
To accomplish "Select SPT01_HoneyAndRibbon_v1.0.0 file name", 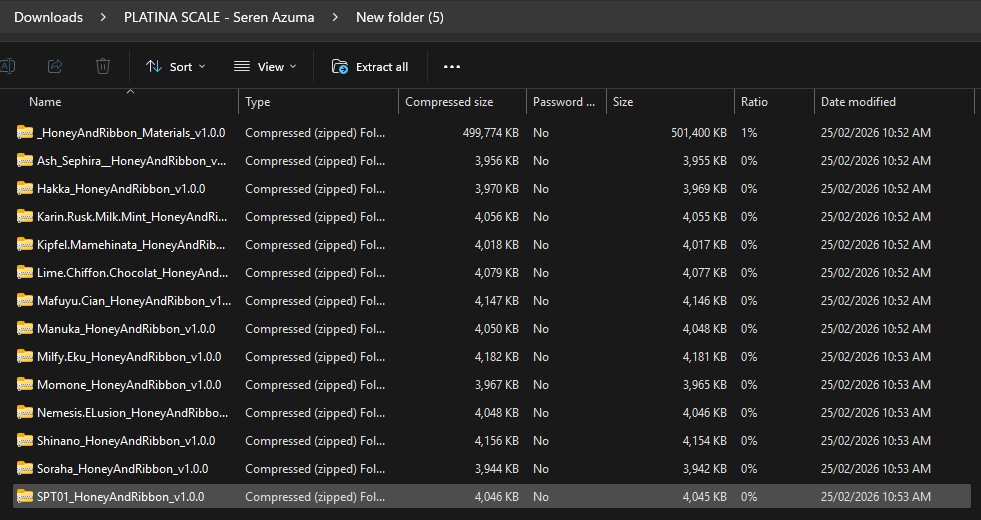I will coord(120,497).
